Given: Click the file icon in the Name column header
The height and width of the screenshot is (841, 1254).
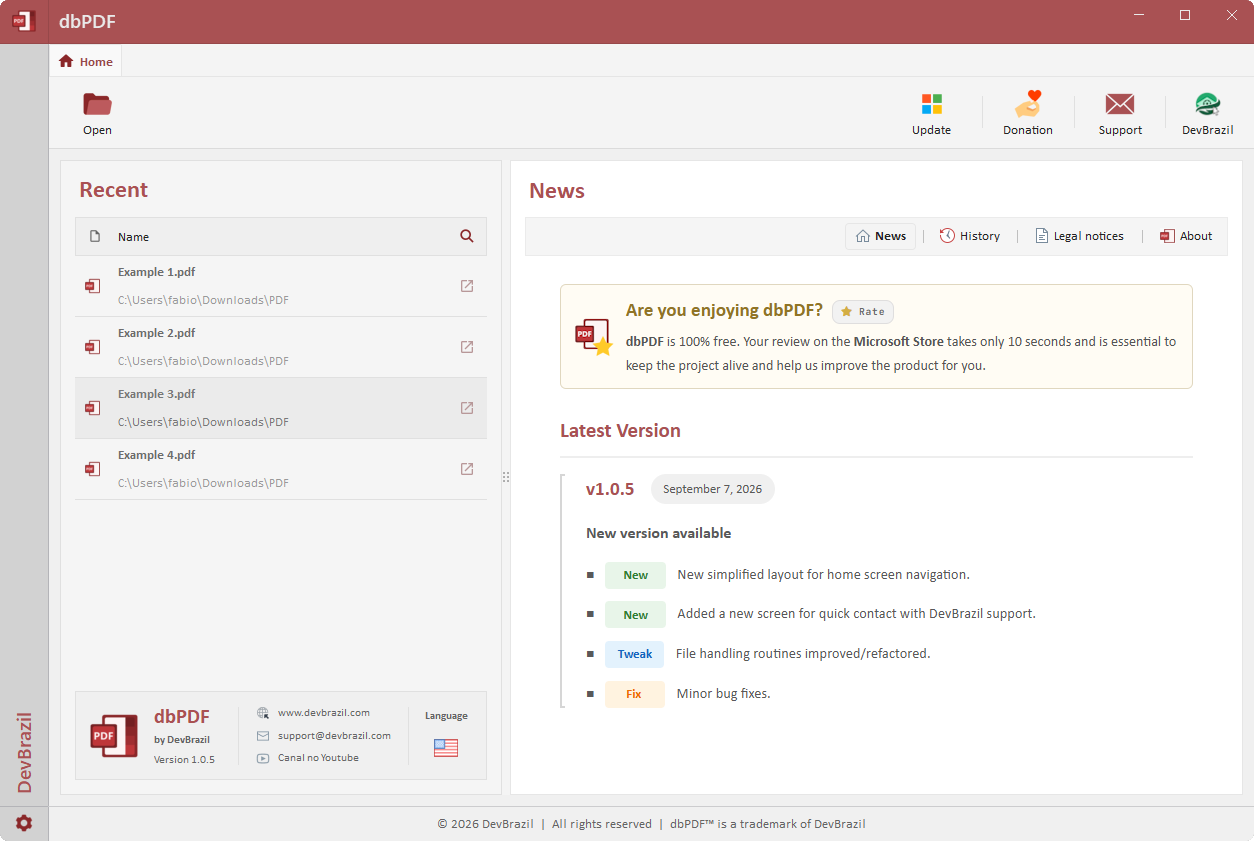Looking at the screenshot, I should [95, 237].
